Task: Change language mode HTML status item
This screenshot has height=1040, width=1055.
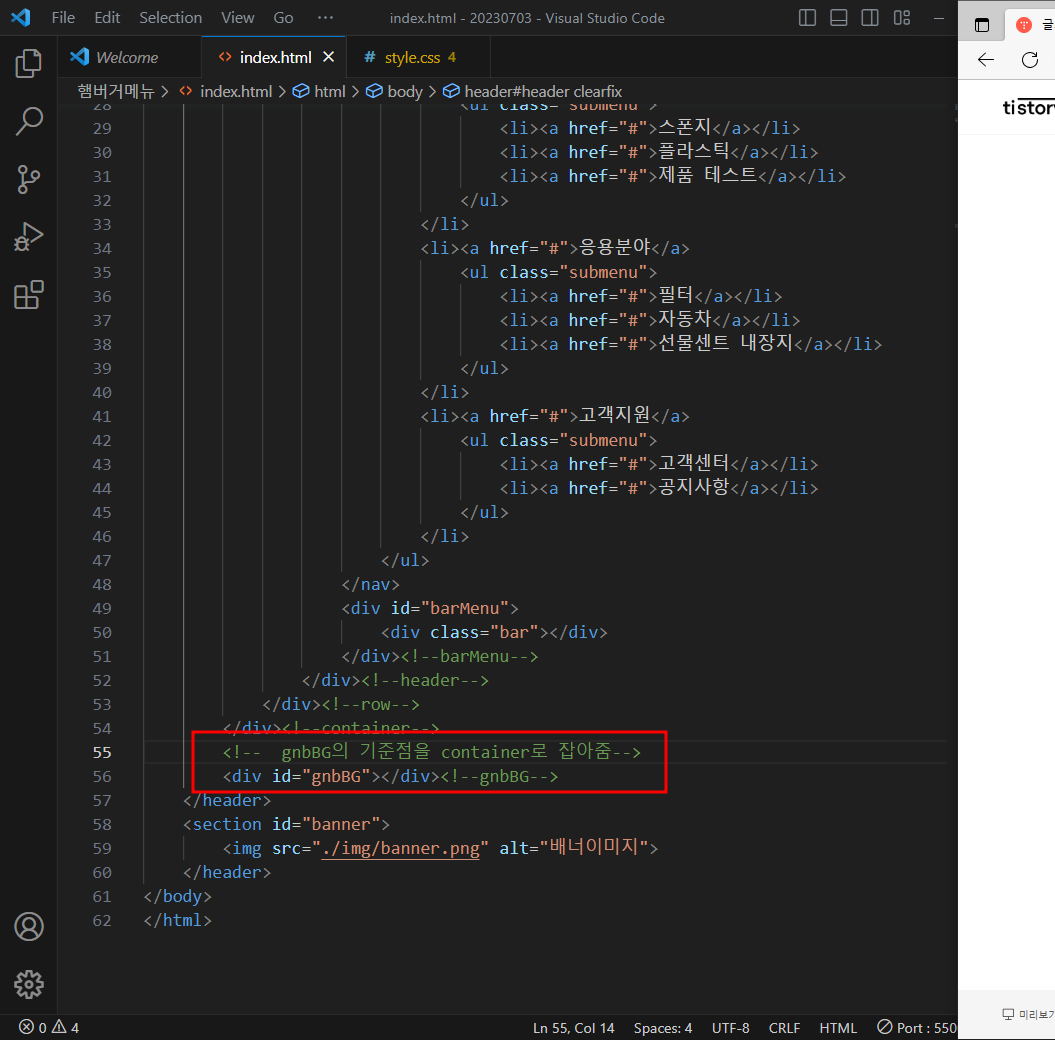Action: [838, 1027]
